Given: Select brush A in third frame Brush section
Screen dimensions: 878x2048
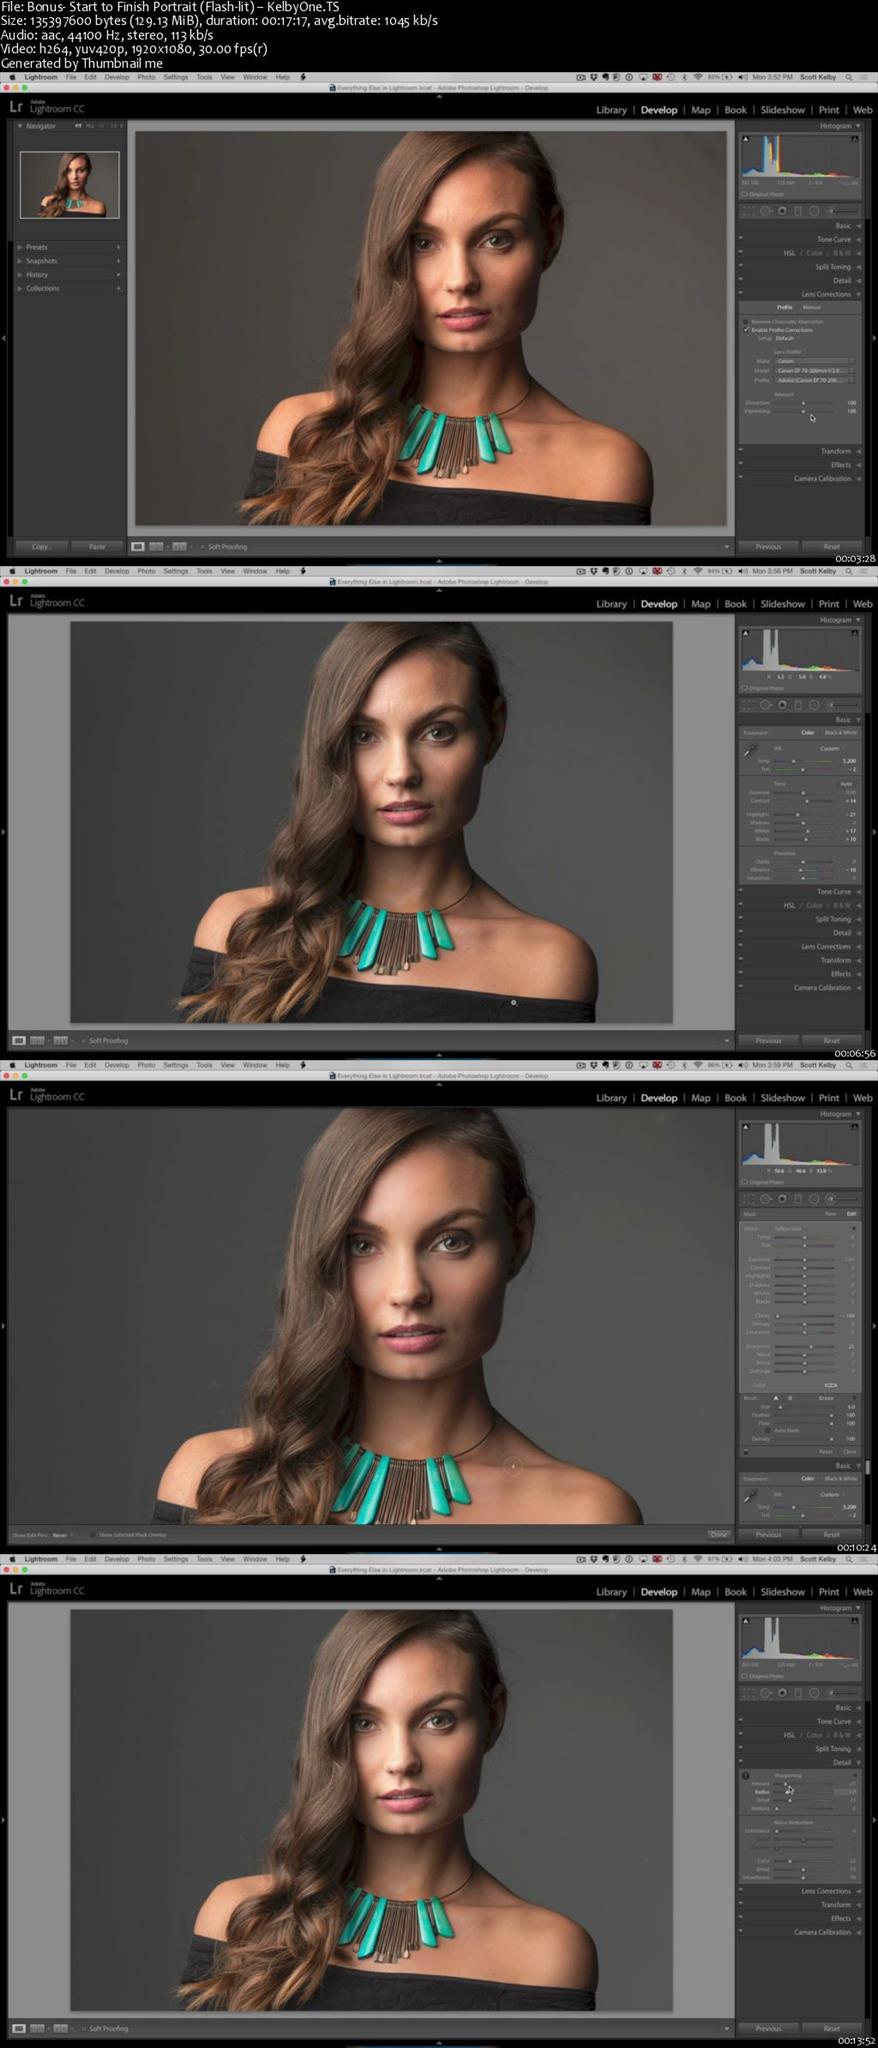Looking at the screenshot, I should point(776,1398).
